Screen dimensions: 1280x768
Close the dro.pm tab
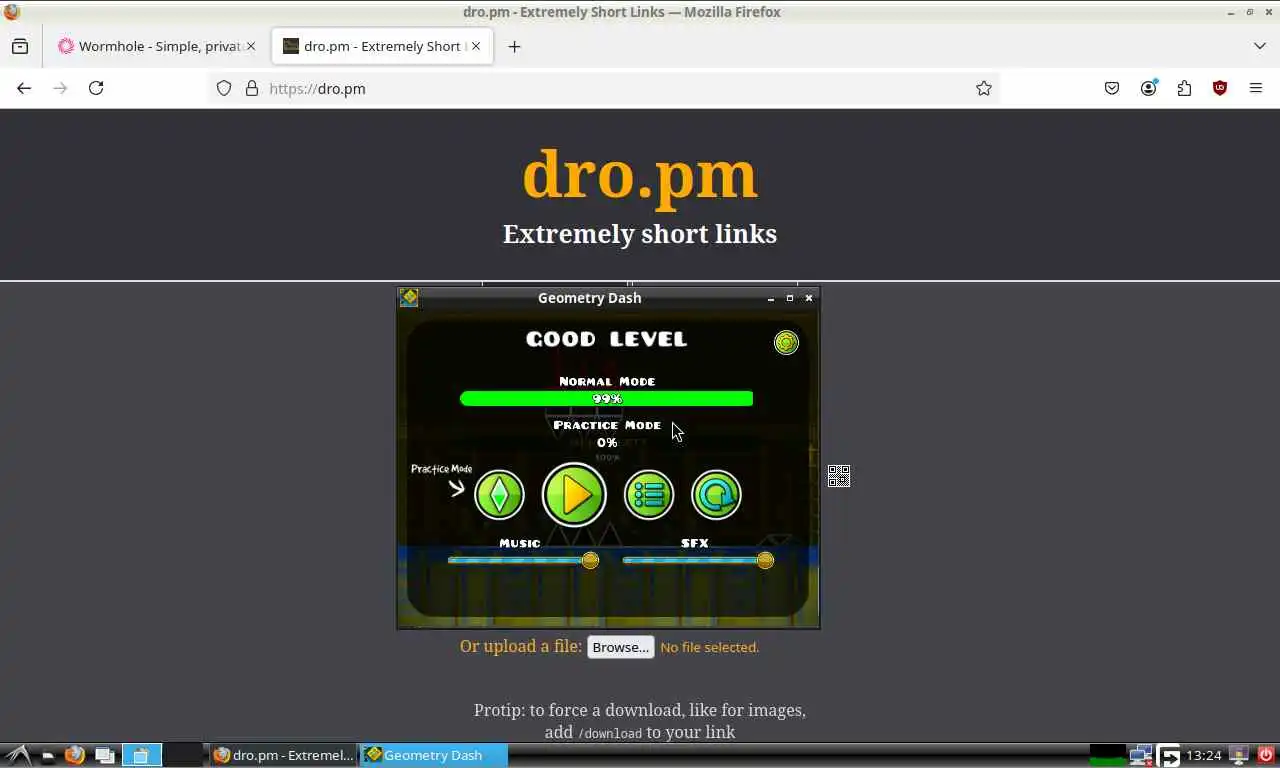(x=476, y=46)
